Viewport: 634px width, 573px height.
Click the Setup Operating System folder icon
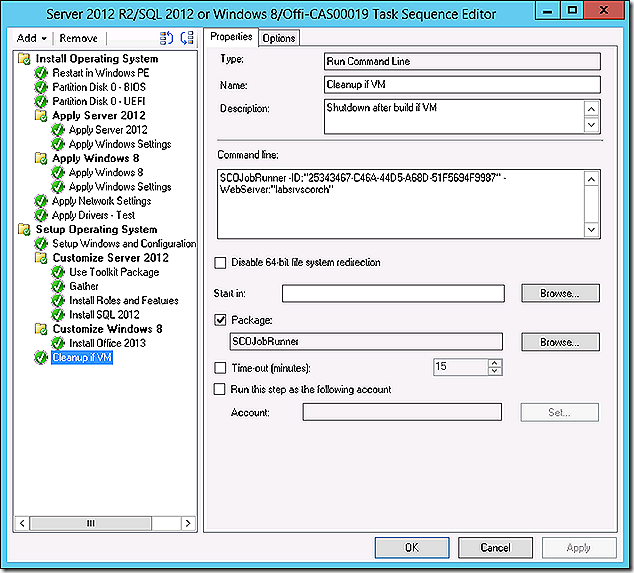[24, 230]
